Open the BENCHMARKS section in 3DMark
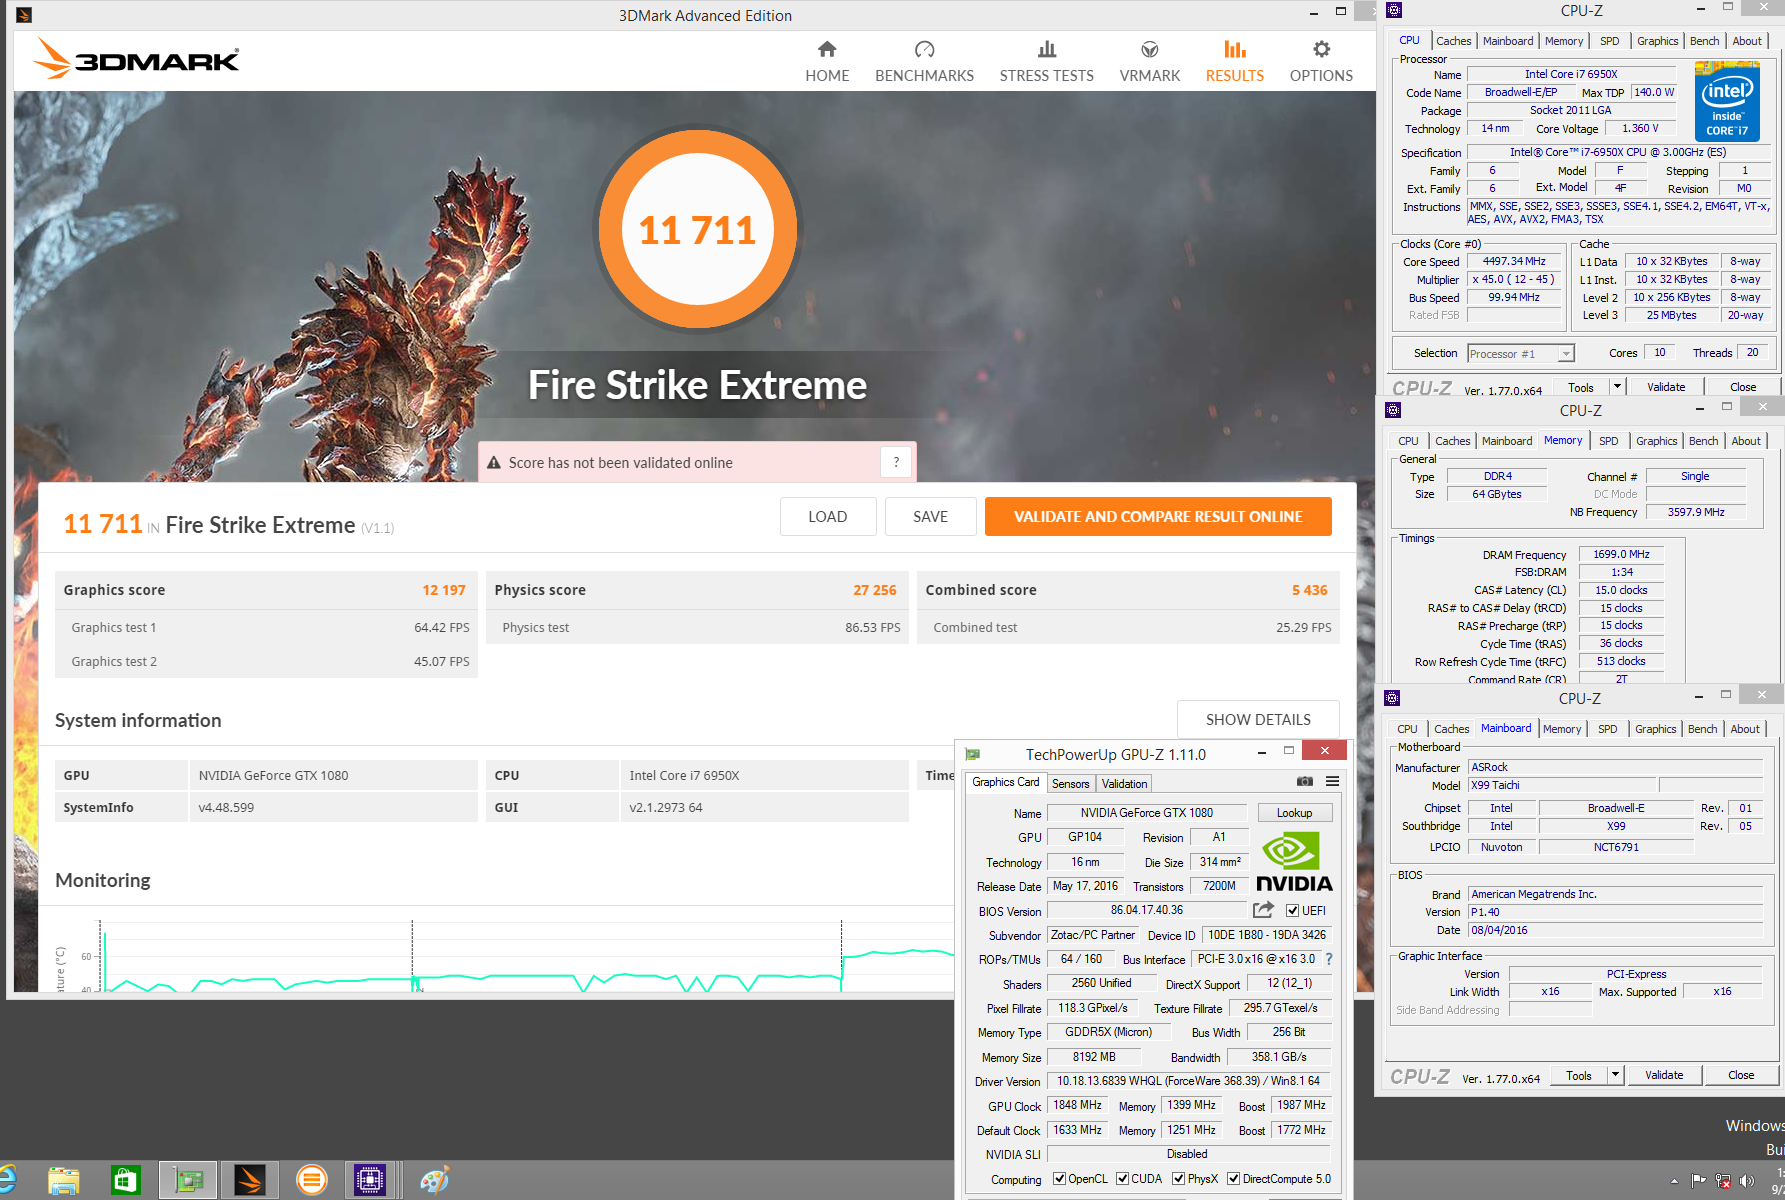This screenshot has width=1785, height=1200. pos(924,62)
